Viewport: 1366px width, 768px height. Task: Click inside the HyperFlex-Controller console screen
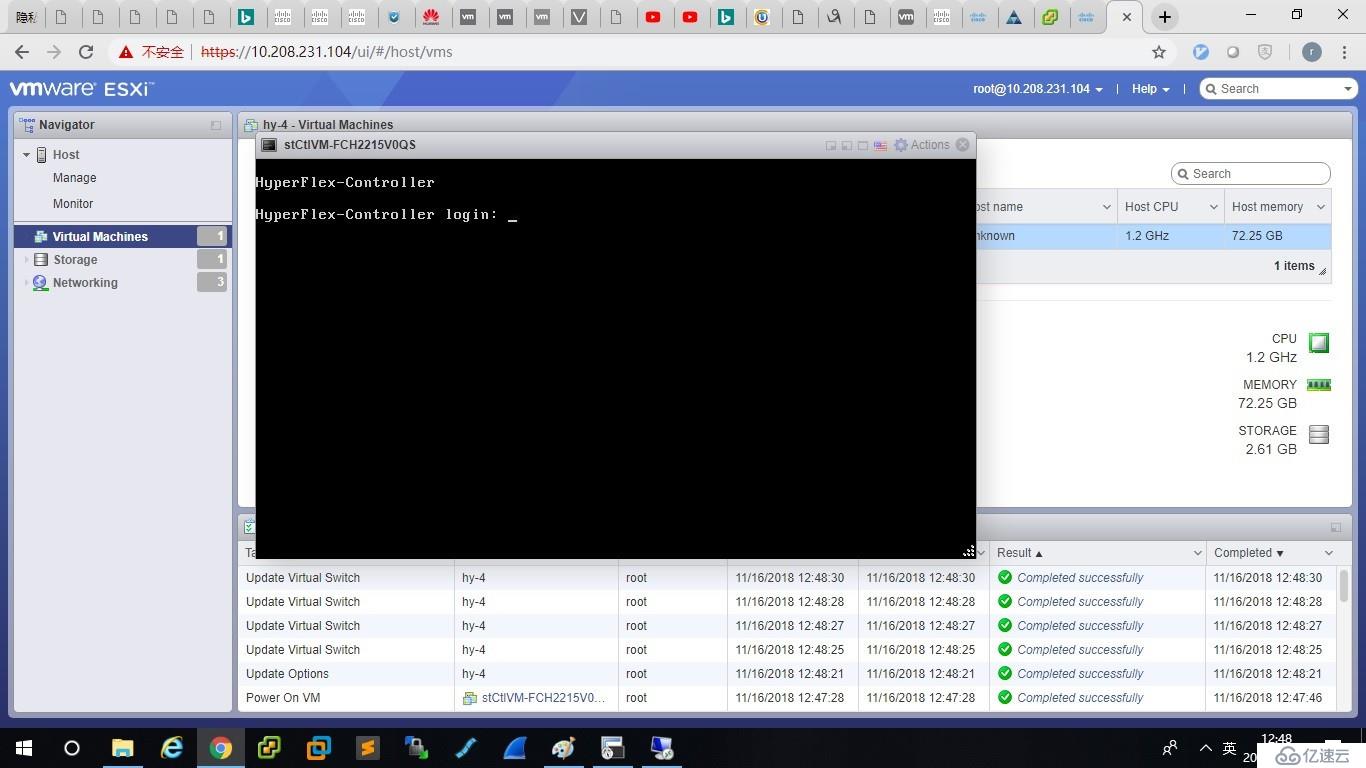click(615, 358)
